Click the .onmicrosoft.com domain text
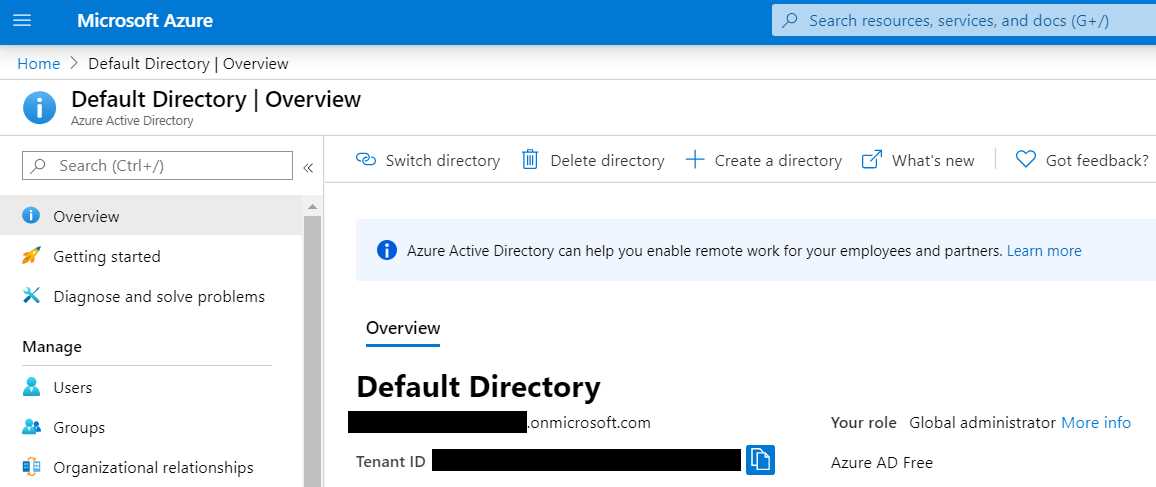The width and height of the screenshot is (1156, 487). pyautogui.click(x=590, y=423)
